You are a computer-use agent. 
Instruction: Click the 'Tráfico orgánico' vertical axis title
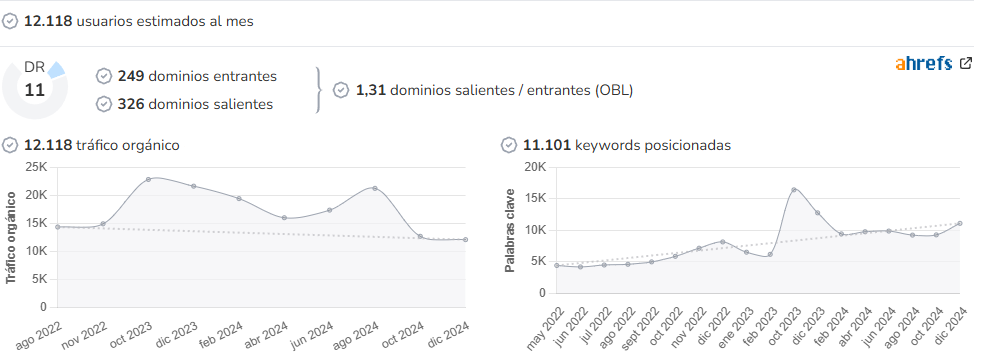point(11,237)
